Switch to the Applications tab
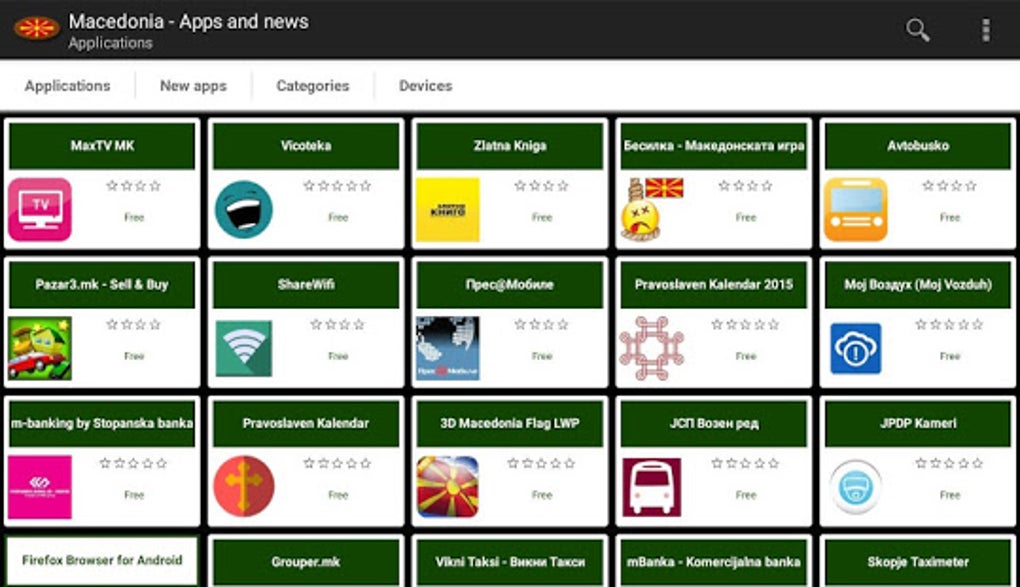The width and height of the screenshot is (1020, 587). 68,86
